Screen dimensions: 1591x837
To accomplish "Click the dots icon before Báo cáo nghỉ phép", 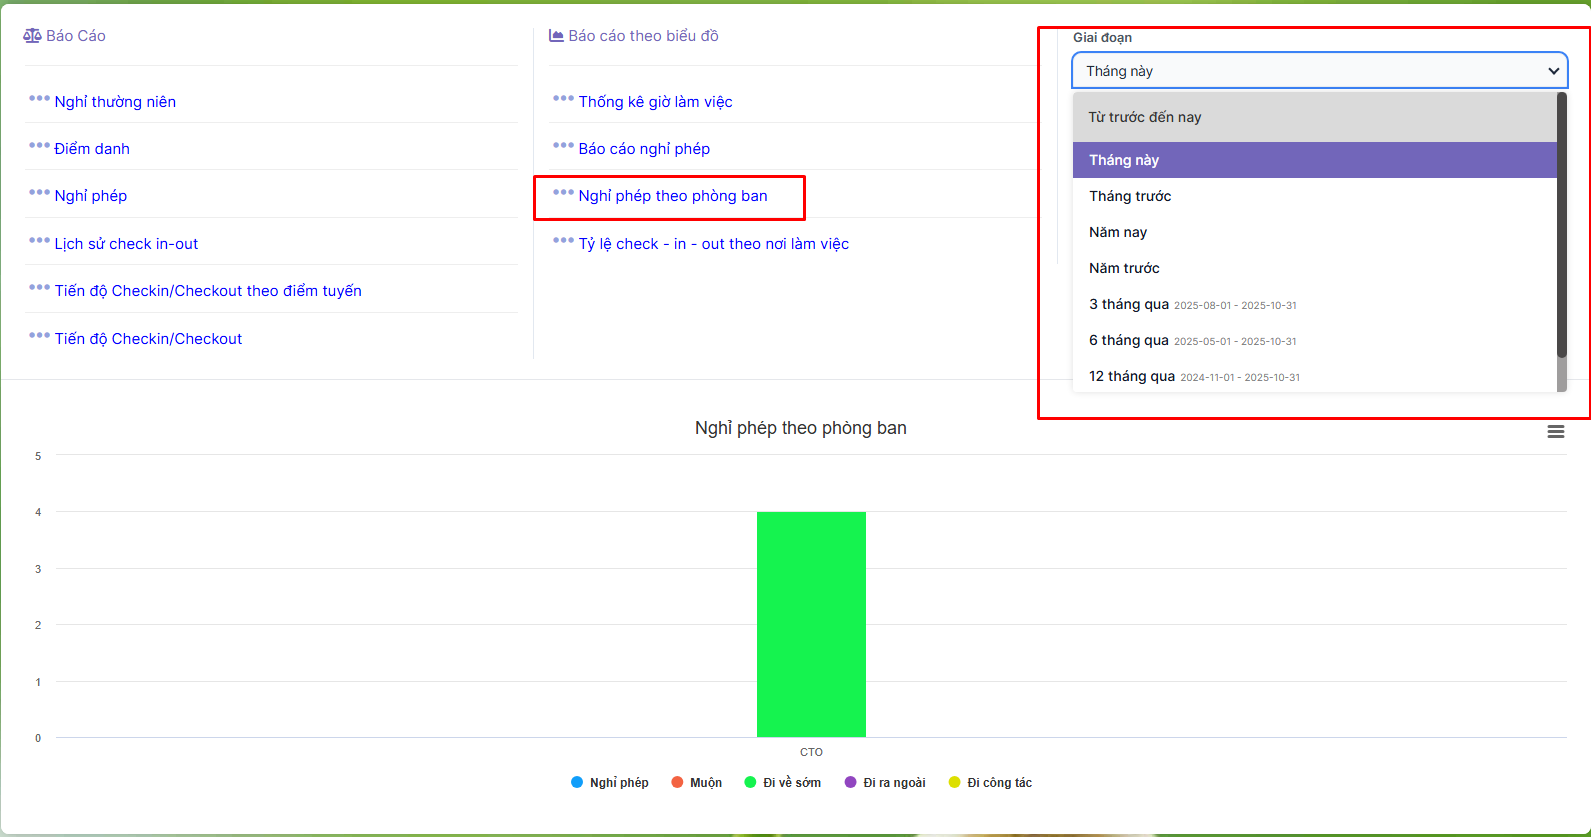I will pos(563,146).
